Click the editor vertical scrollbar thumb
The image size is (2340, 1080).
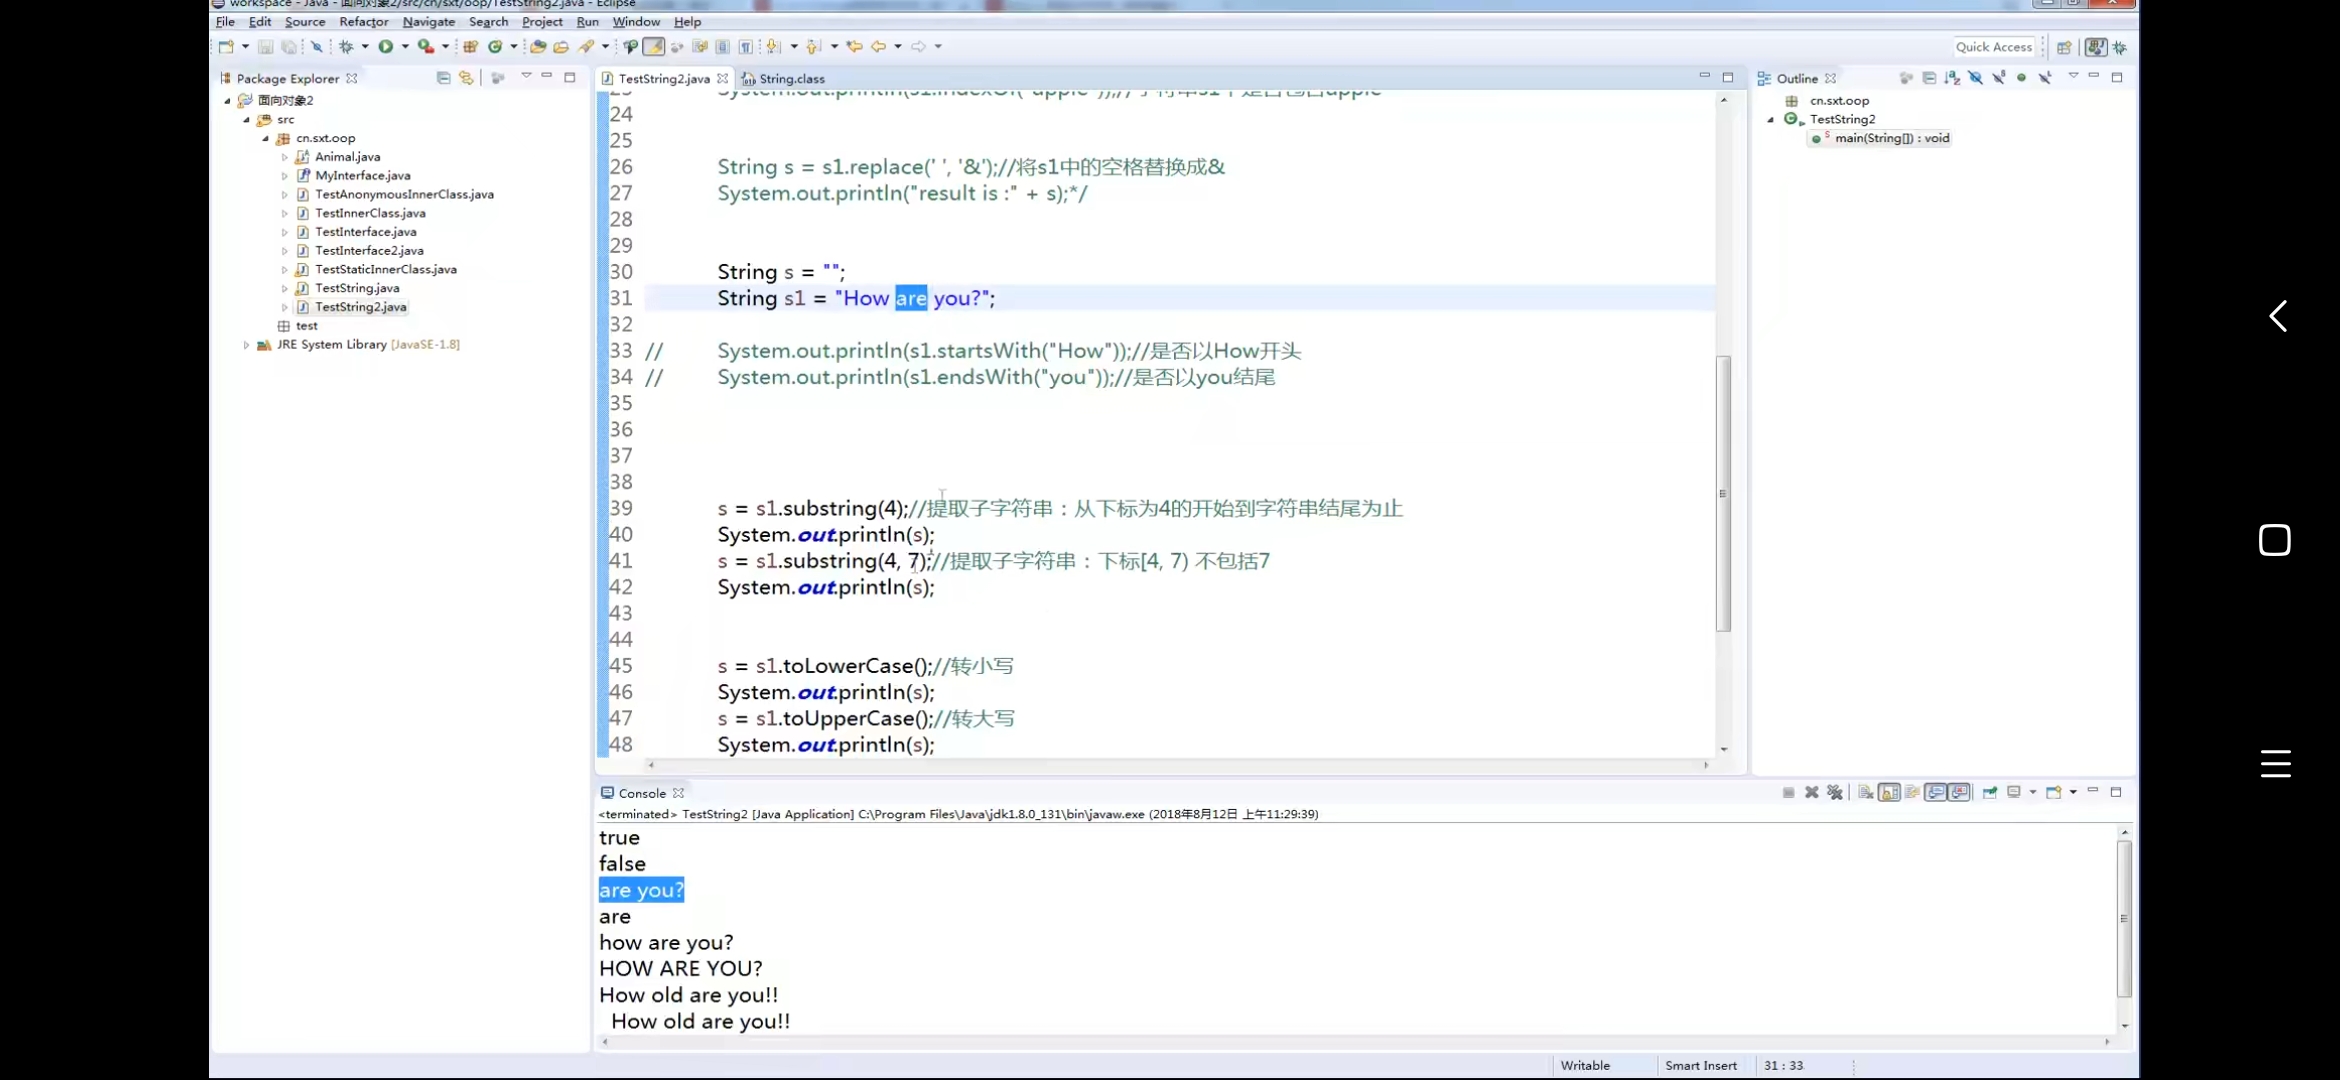point(1723,494)
